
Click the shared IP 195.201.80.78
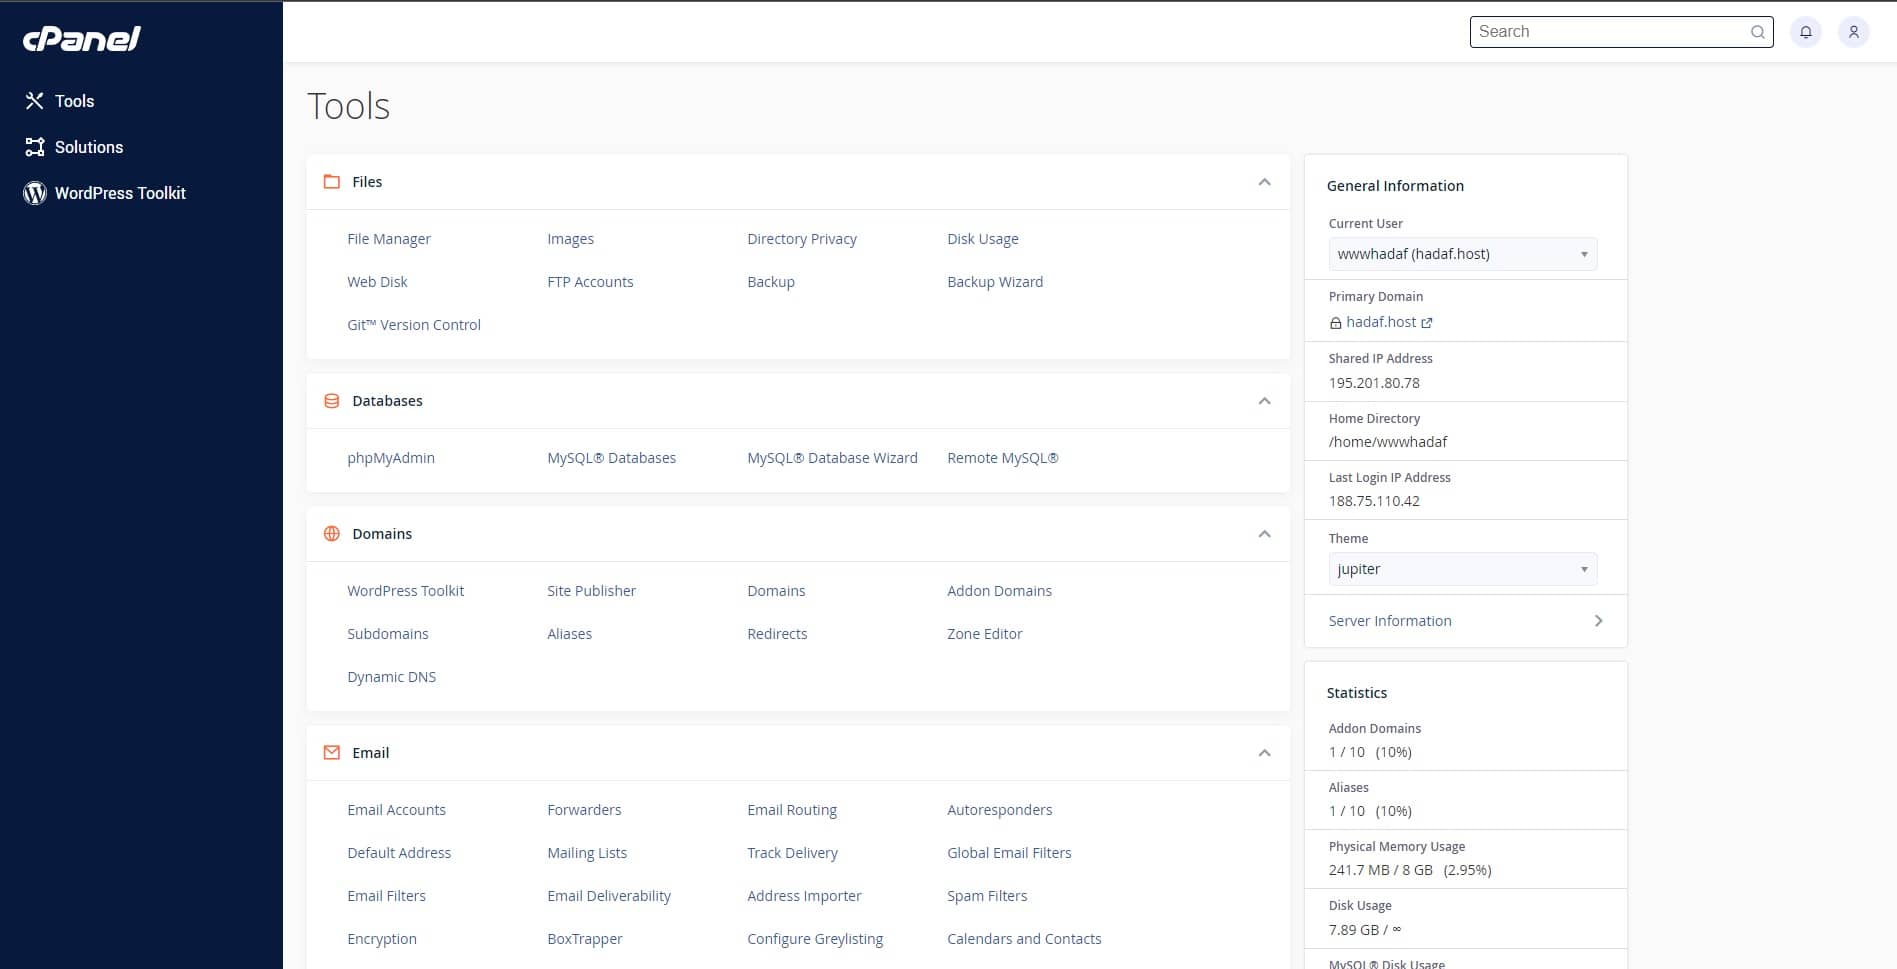click(x=1374, y=383)
